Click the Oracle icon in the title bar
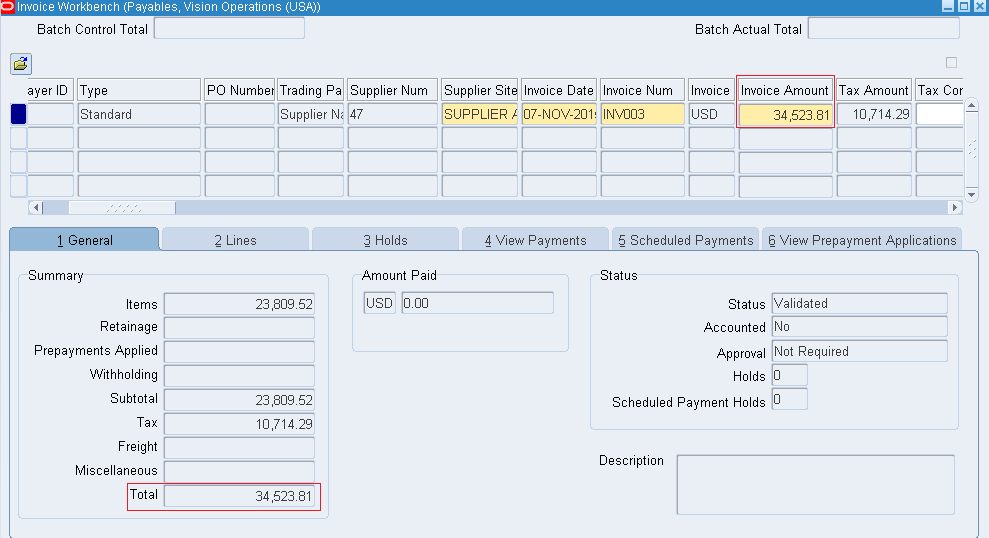The width and height of the screenshot is (989, 538). click(x=8, y=7)
